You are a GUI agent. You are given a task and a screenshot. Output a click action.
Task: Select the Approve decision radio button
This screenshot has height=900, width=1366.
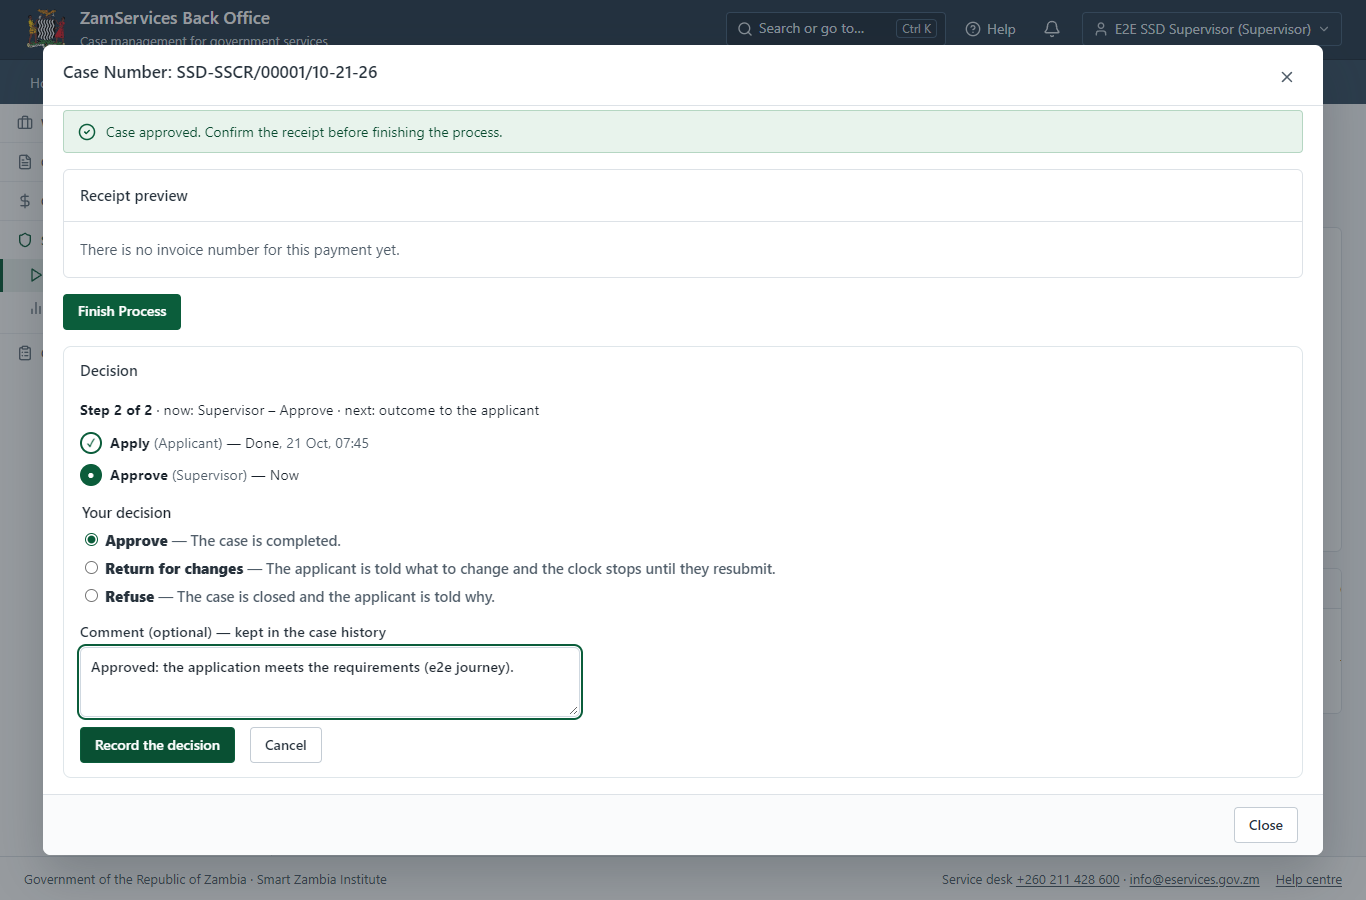pyautogui.click(x=92, y=540)
